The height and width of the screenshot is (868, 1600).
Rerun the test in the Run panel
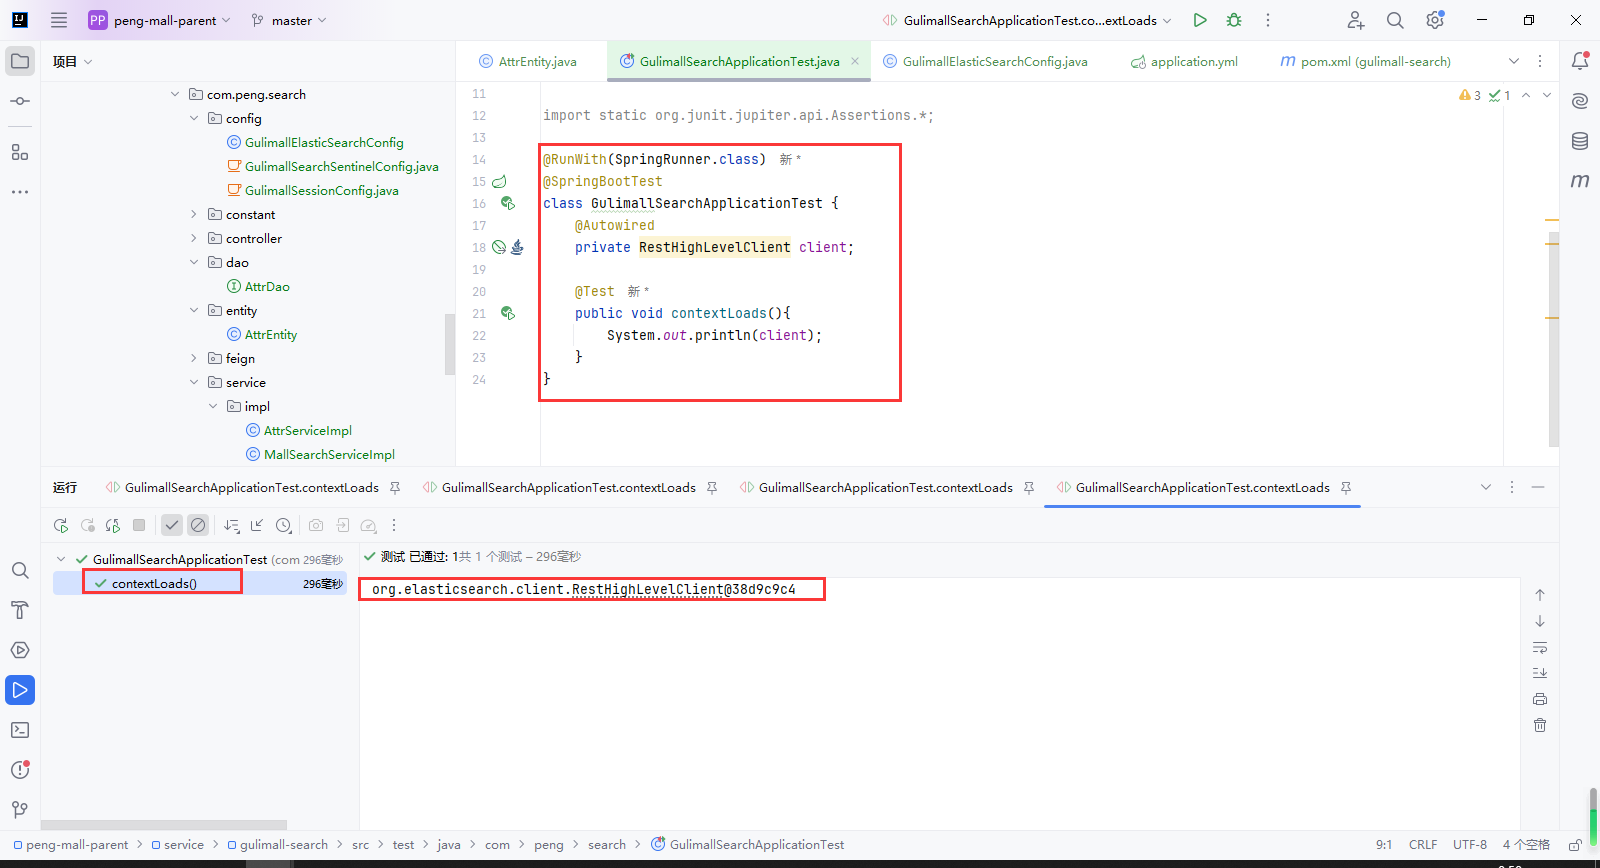61,525
